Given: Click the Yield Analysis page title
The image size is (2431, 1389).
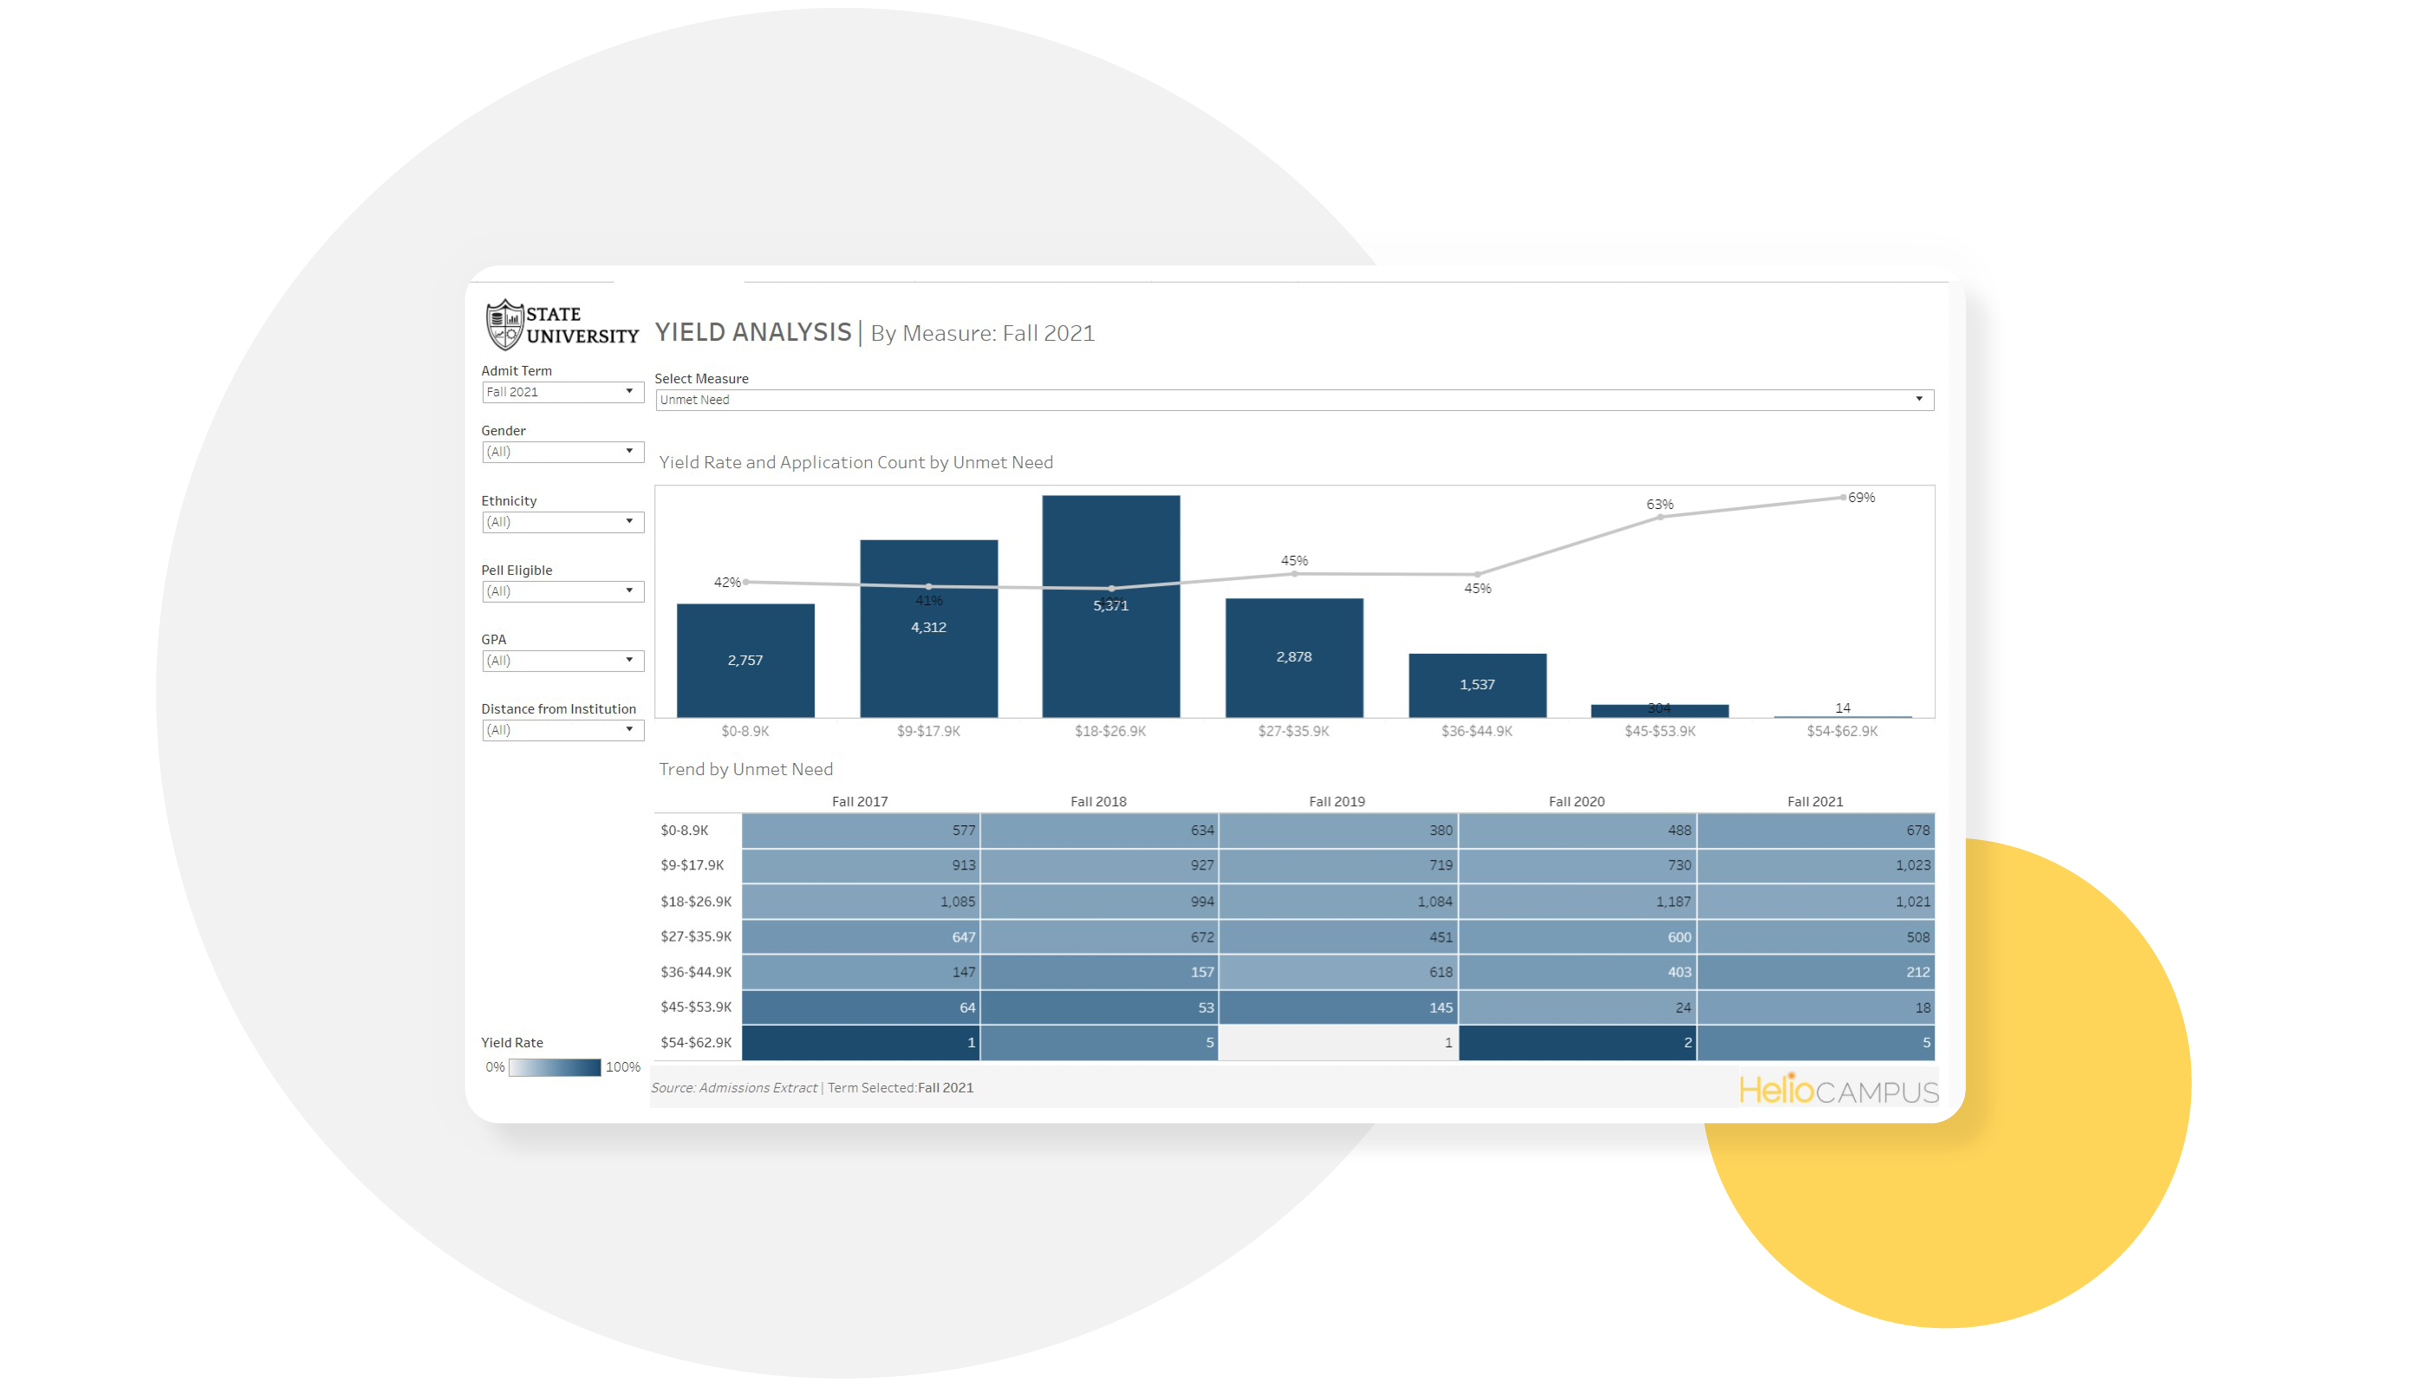Looking at the screenshot, I should pos(753,332).
